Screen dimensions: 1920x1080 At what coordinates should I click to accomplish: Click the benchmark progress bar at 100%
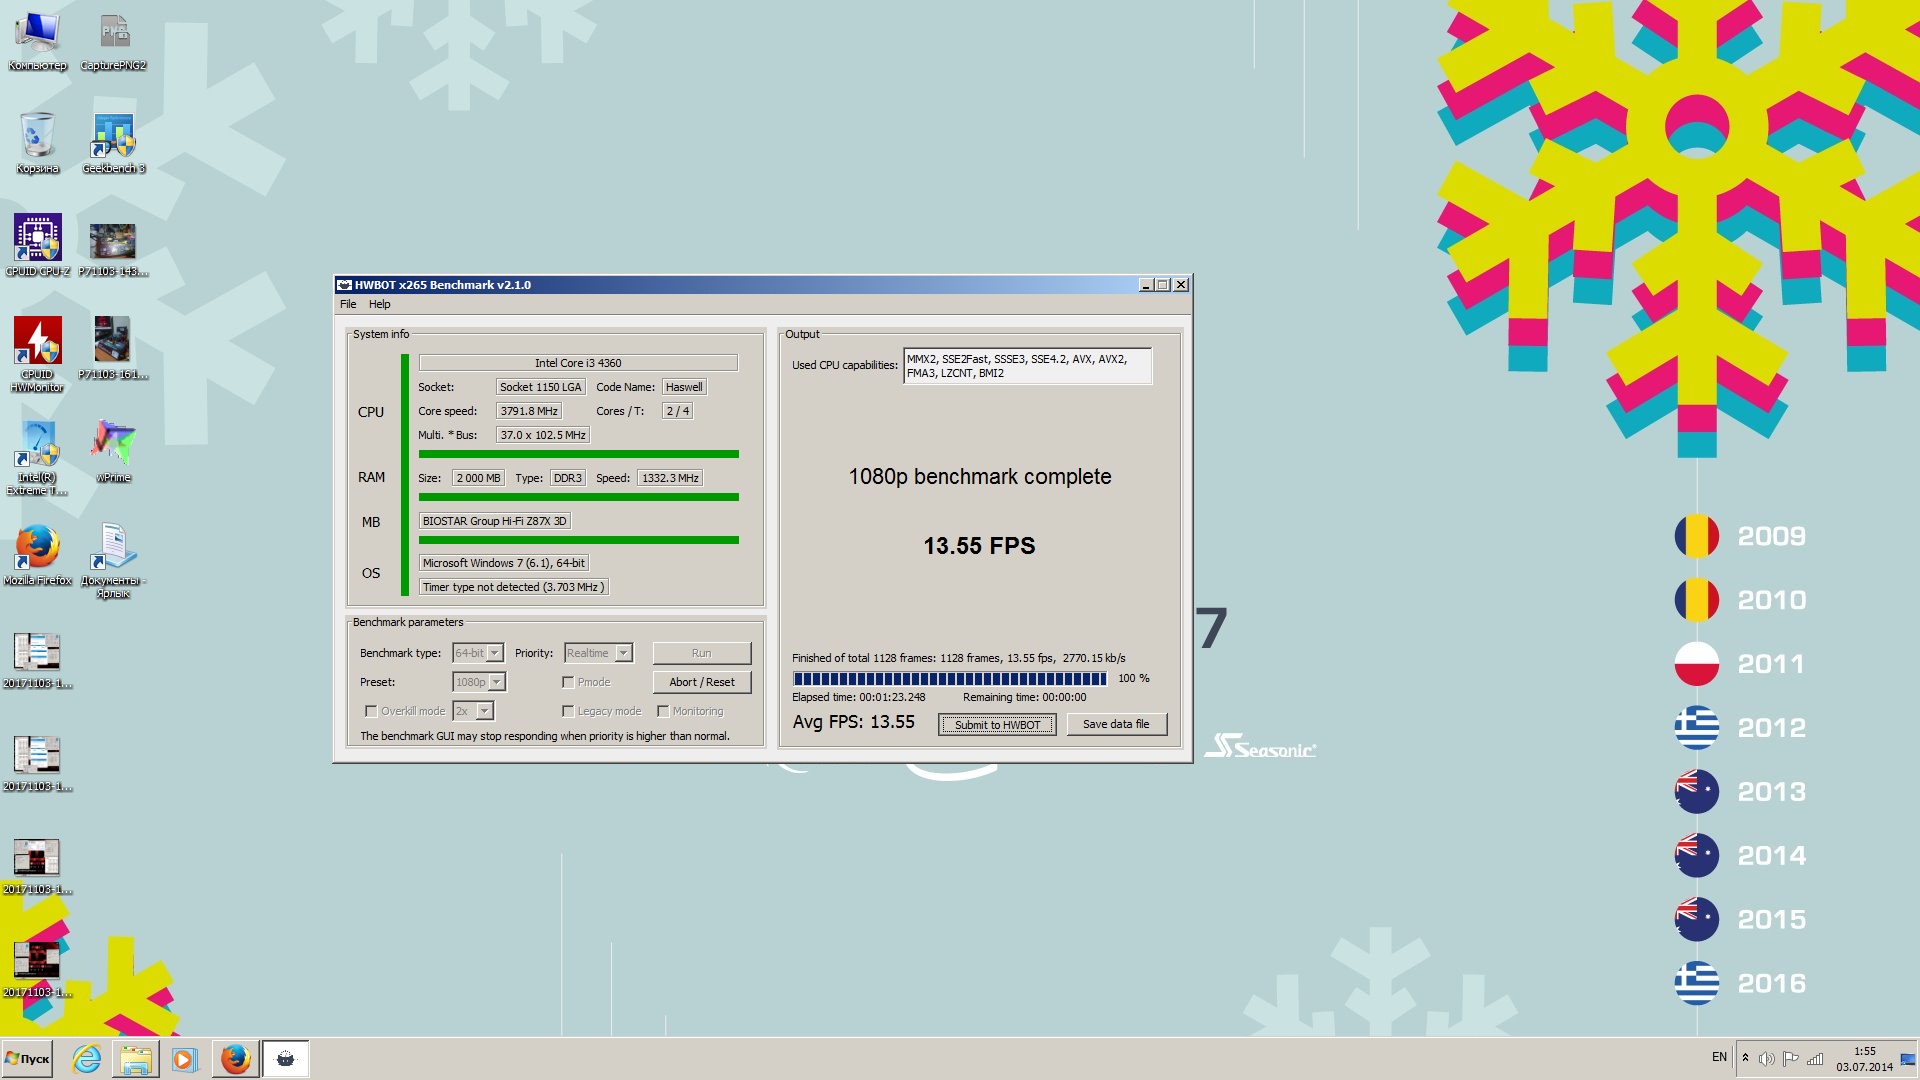(949, 679)
